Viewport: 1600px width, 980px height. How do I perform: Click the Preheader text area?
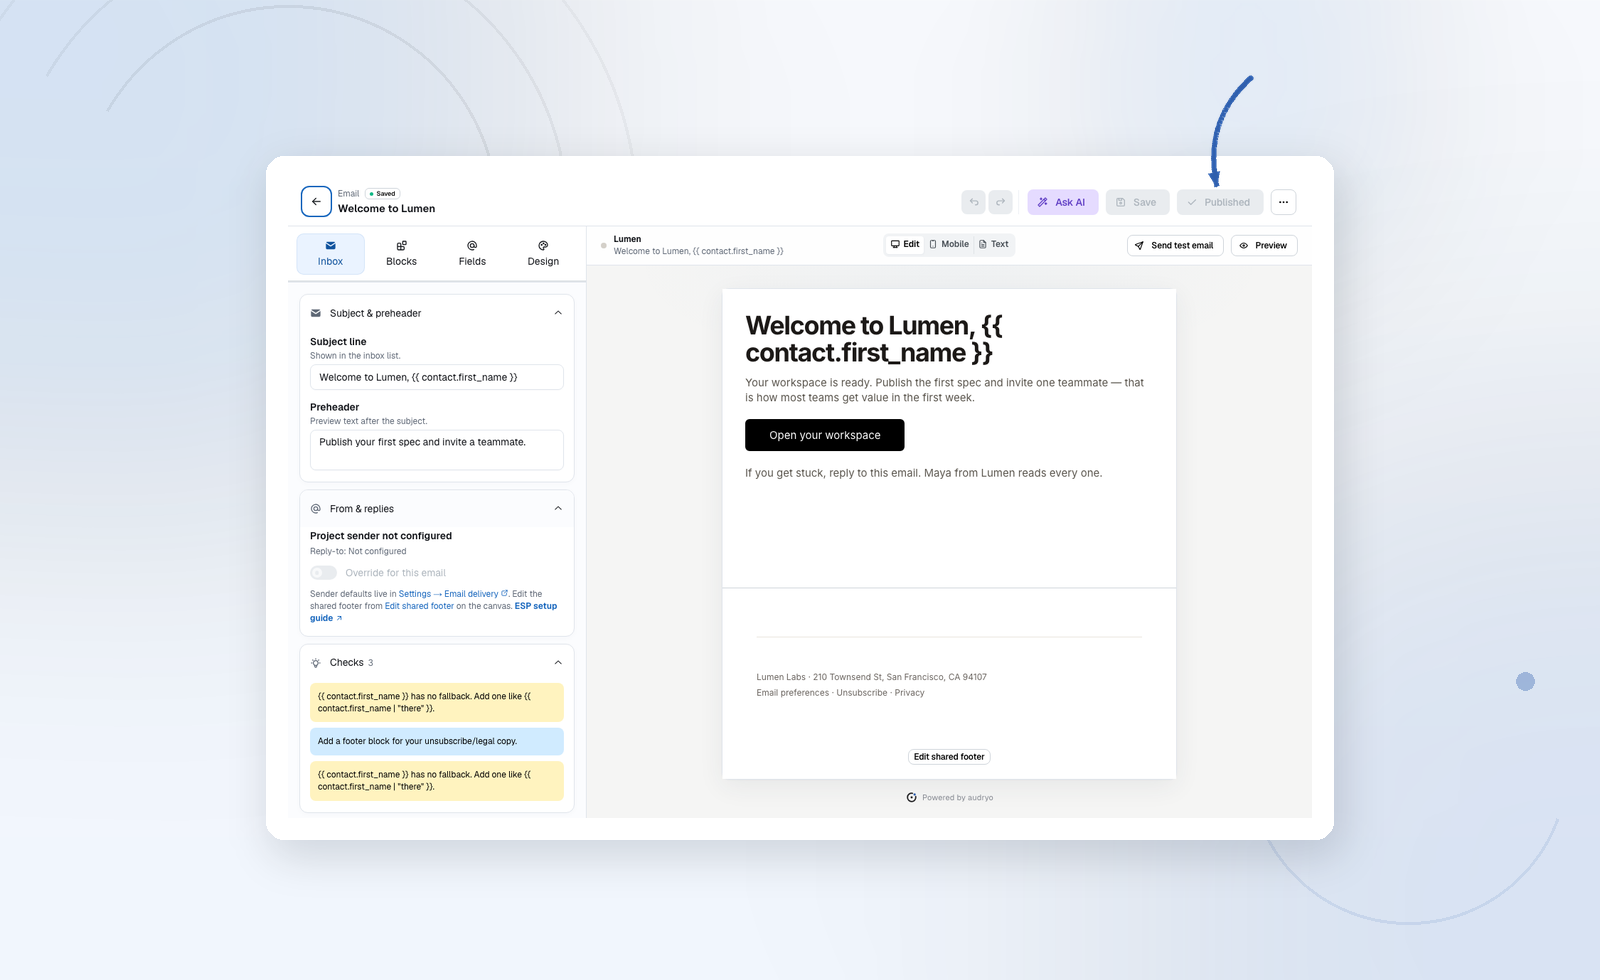[437, 450]
